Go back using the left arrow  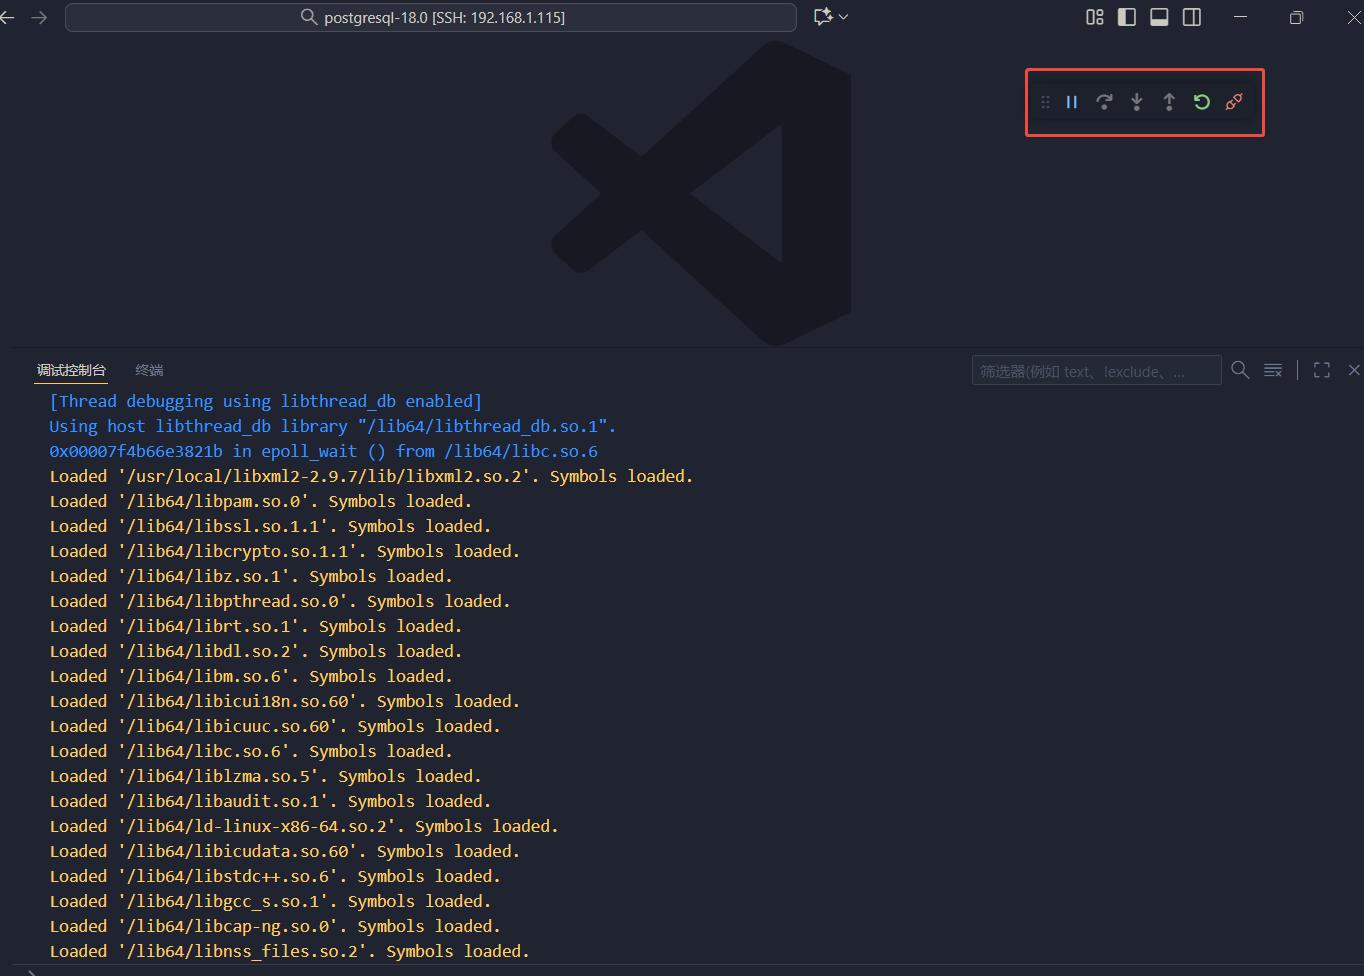(x=8, y=17)
